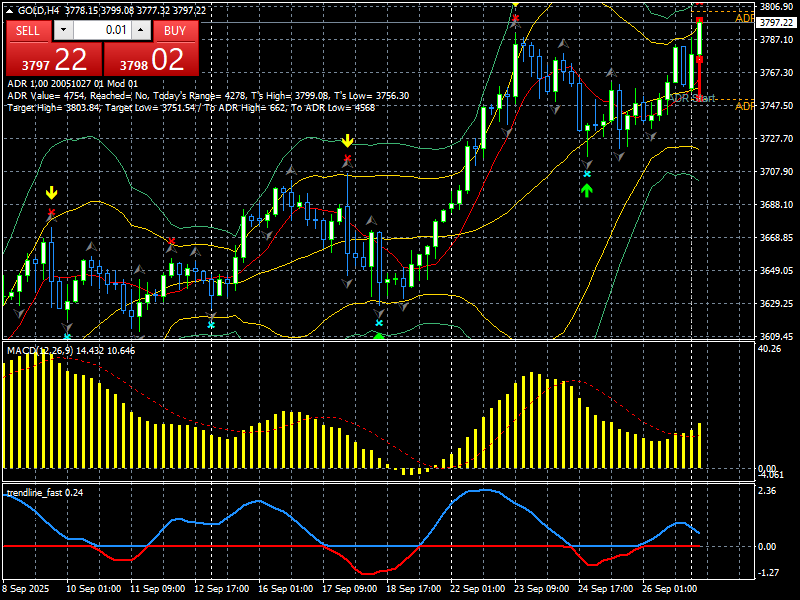The image size is (800, 600).
Task: Click the current price label 3797.22 on the axis
Action: (x=777, y=22)
